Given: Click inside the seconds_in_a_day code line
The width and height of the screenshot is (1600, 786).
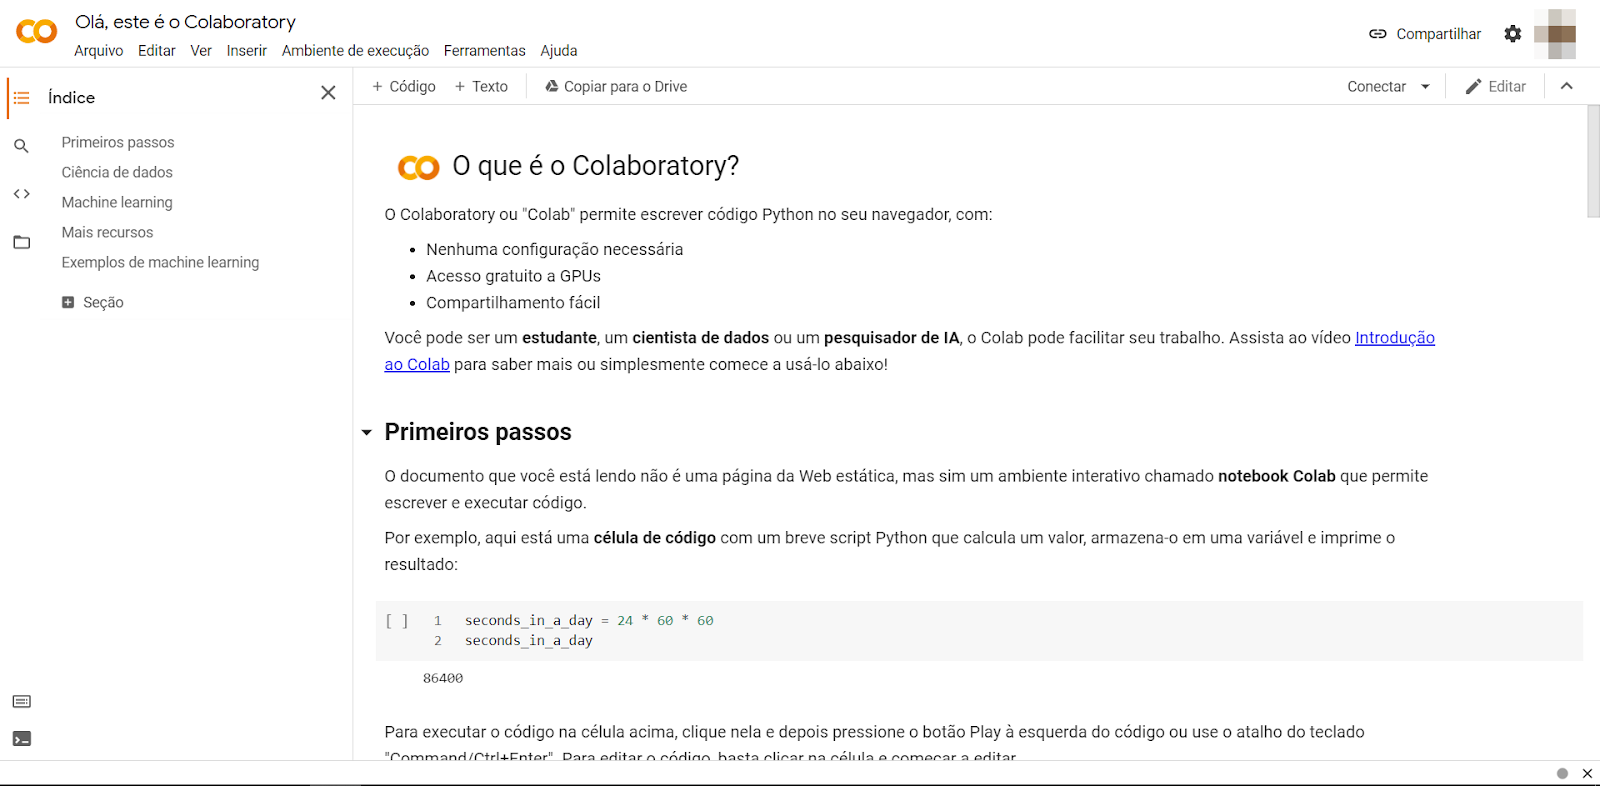Looking at the screenshot, I should tap(589, 621).
